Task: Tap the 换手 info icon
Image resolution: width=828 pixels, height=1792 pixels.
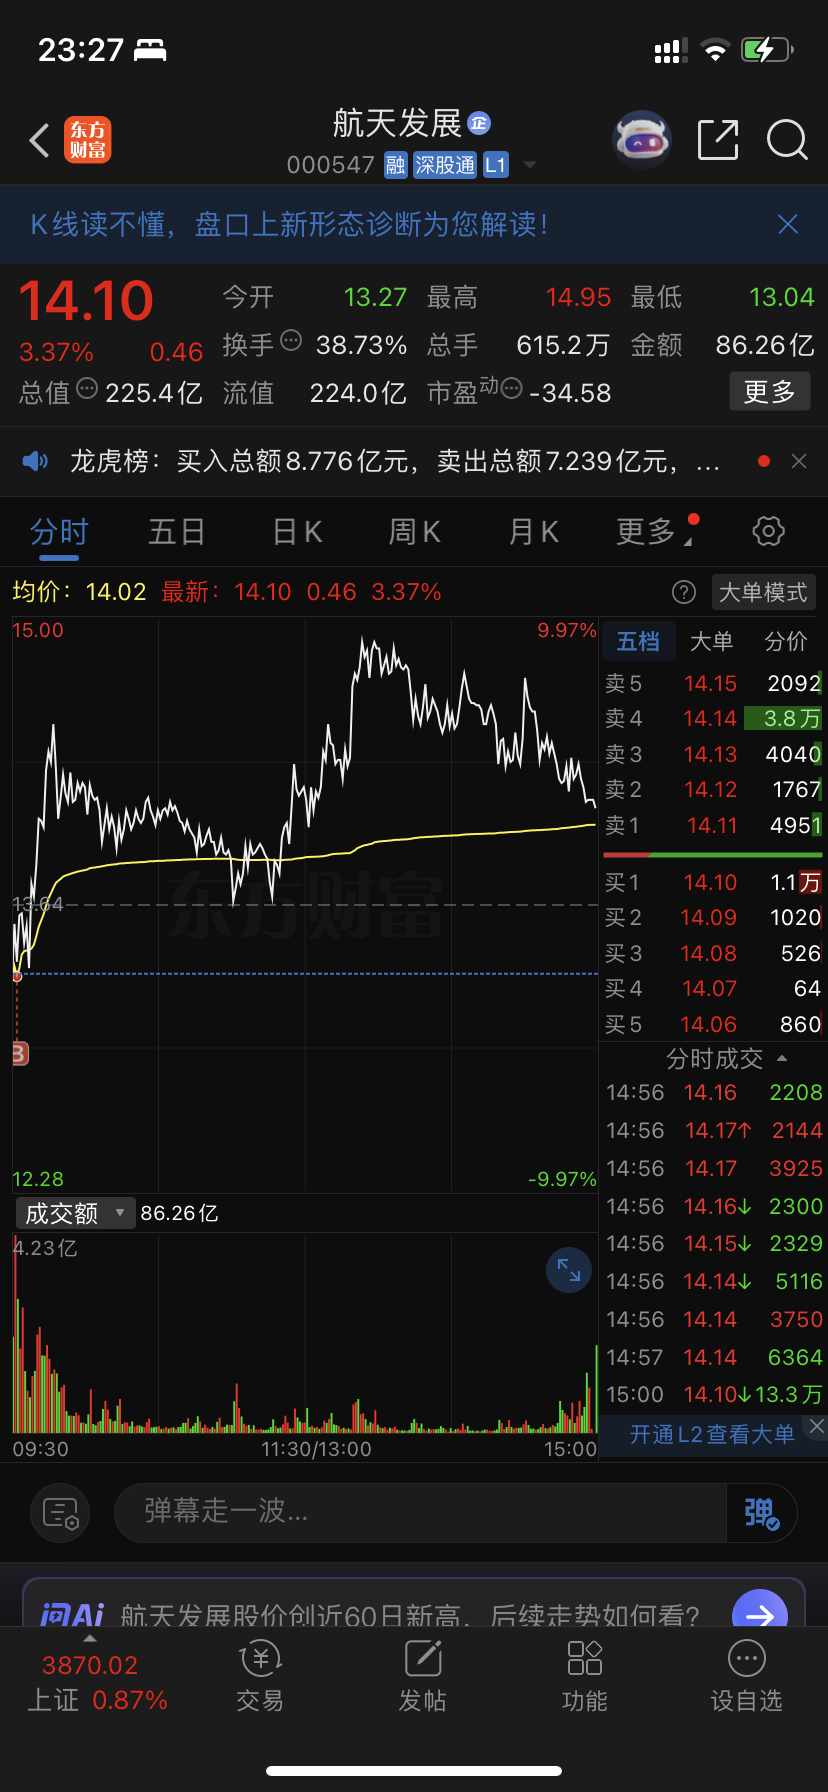Action: [x=291, y=341]
